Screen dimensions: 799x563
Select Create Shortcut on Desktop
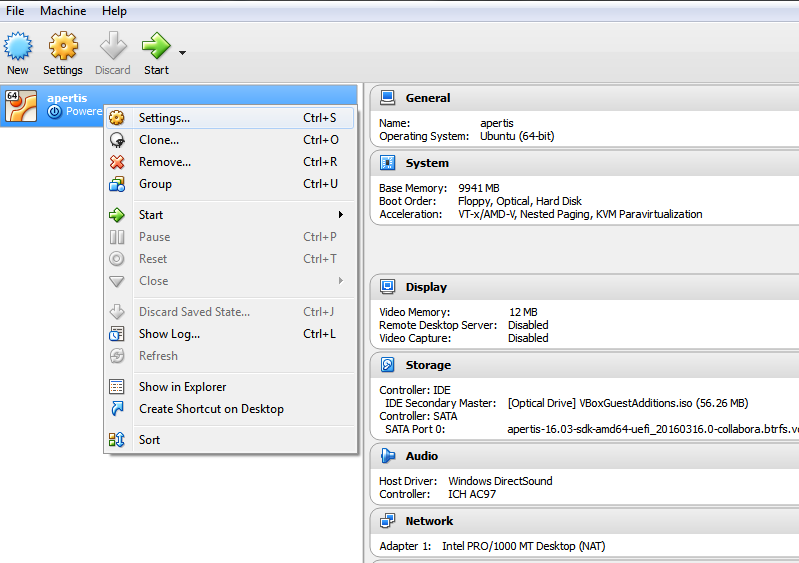[x=230, y=409]
